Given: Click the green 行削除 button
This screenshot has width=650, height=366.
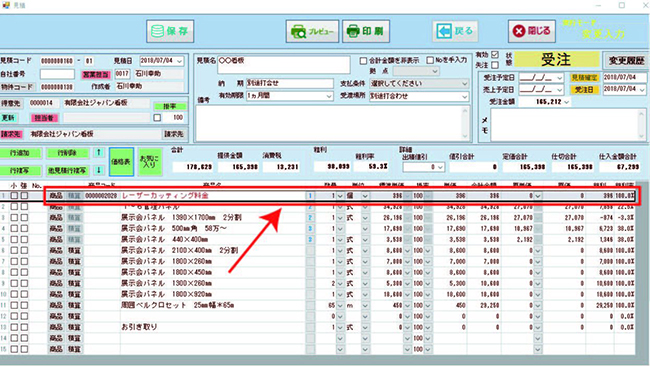Looking at the screenshot, I should tap(68, 153).
